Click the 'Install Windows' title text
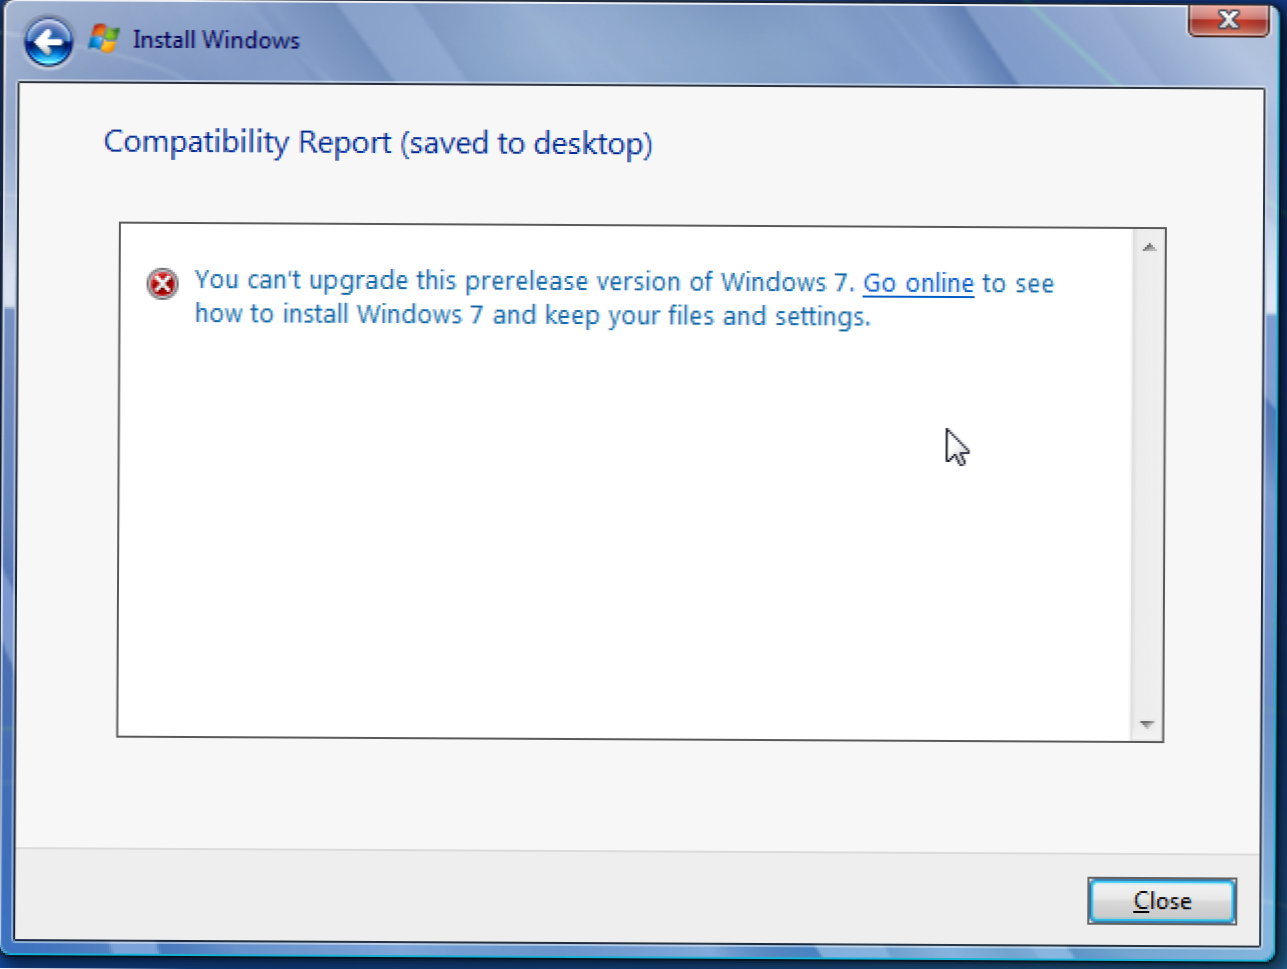1287x969 pixels. pyautogui.click(x=216, y=40)
